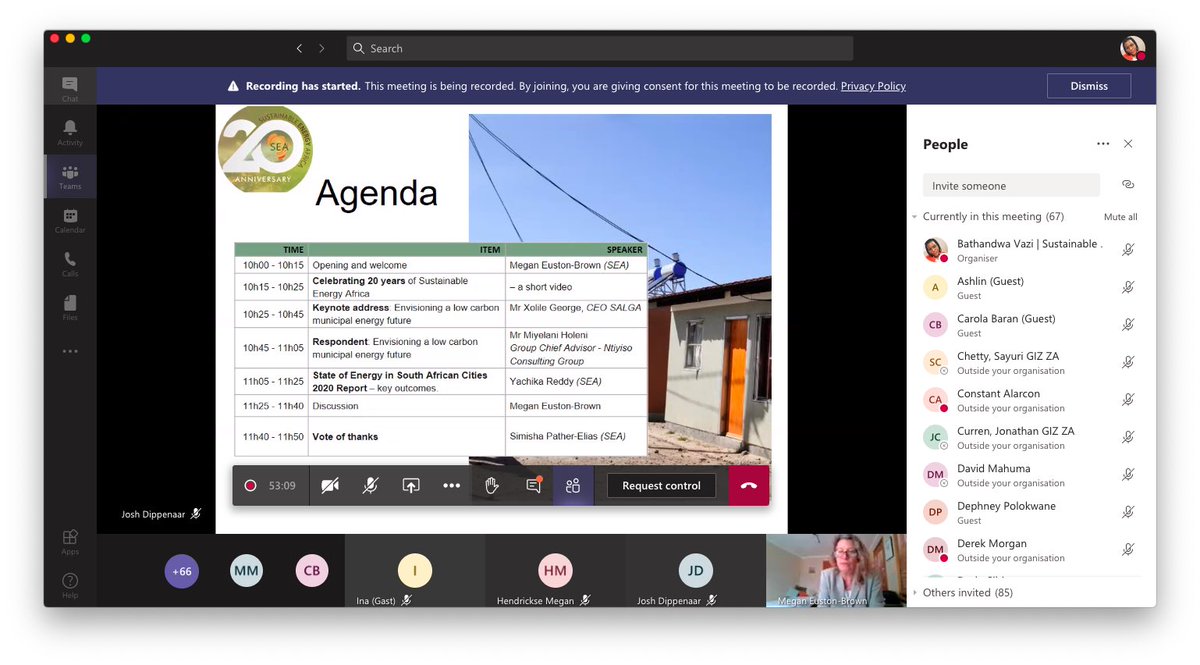The image size is (1200, 665).
Task: Open the profile avatar menu
Action: 1132,48
